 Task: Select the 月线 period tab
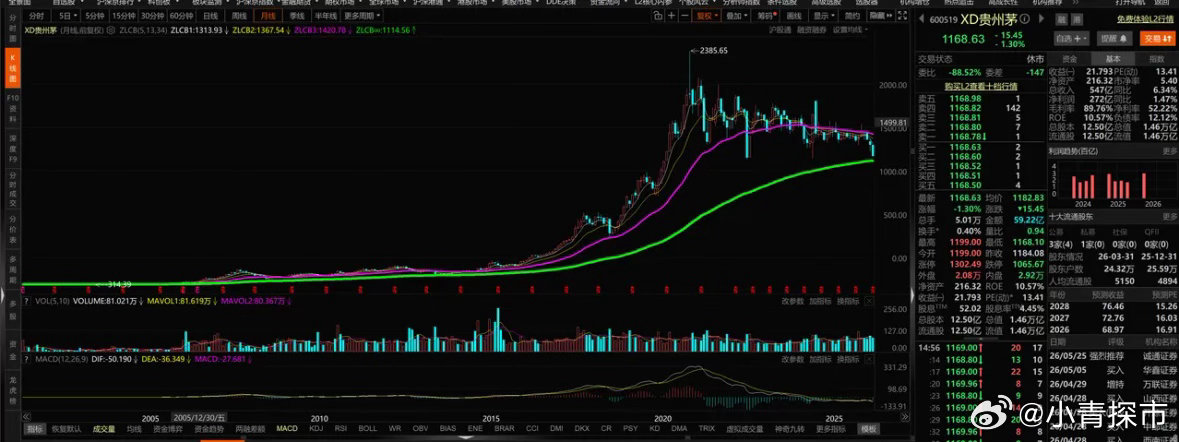[268, 16]
